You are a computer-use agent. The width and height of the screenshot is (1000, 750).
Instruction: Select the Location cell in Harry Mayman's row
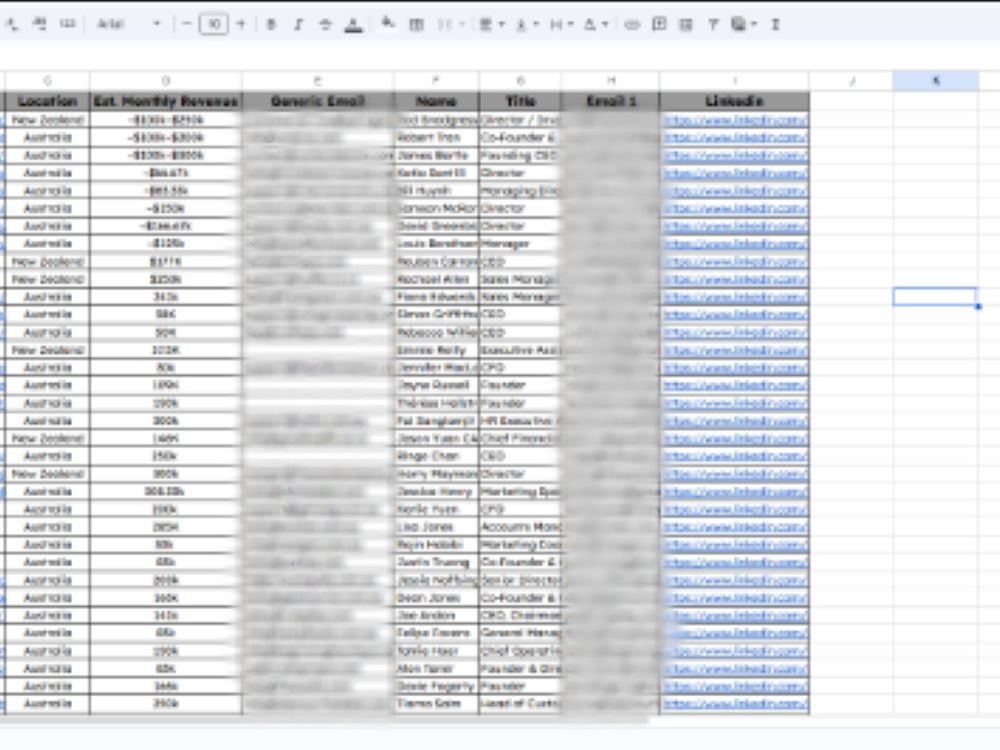47,474
